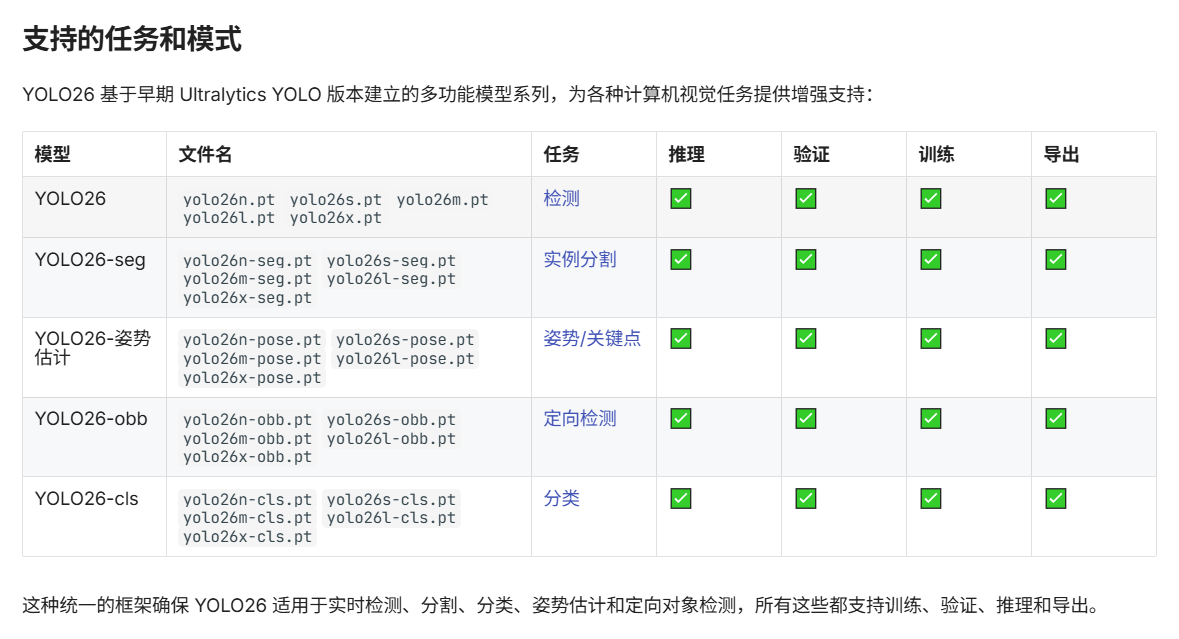Open the 定向检测 task link
Viewport: 1179px width, 639px height.
click(x=580, y=419)
